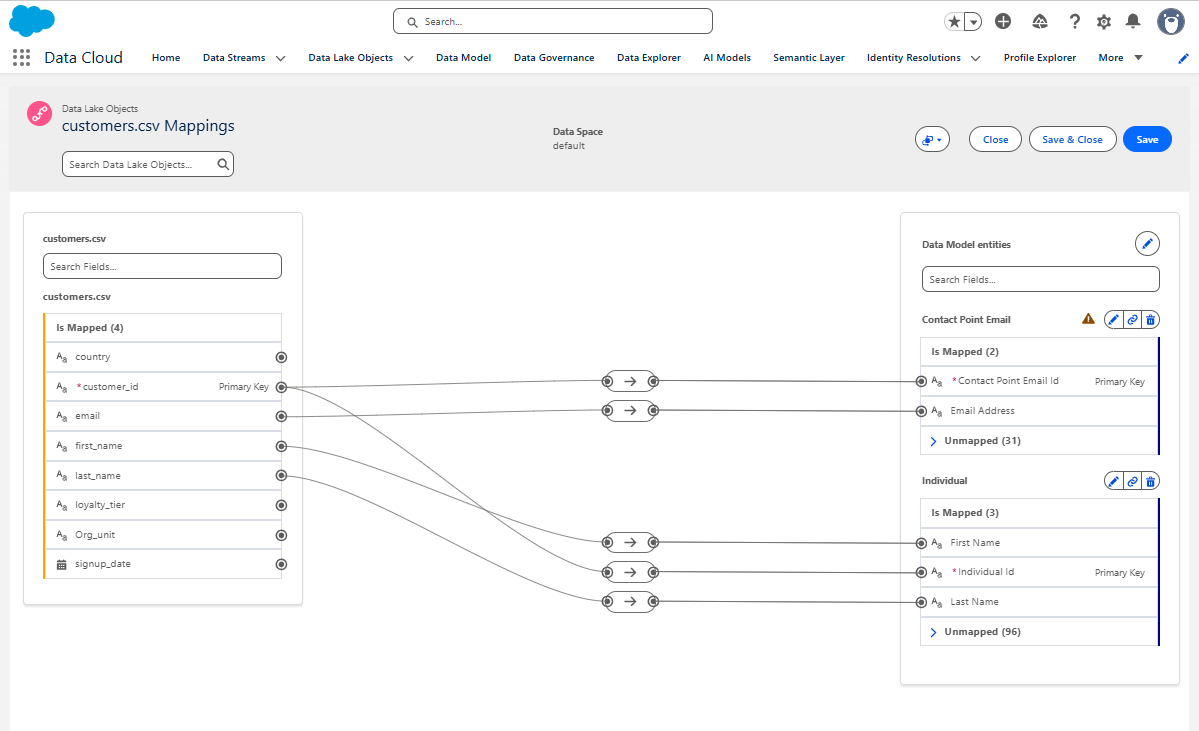The width and height of the screenshot is (1199, 731).
Task: Open the Setup gear icon
Action: tap(1103, 21)
